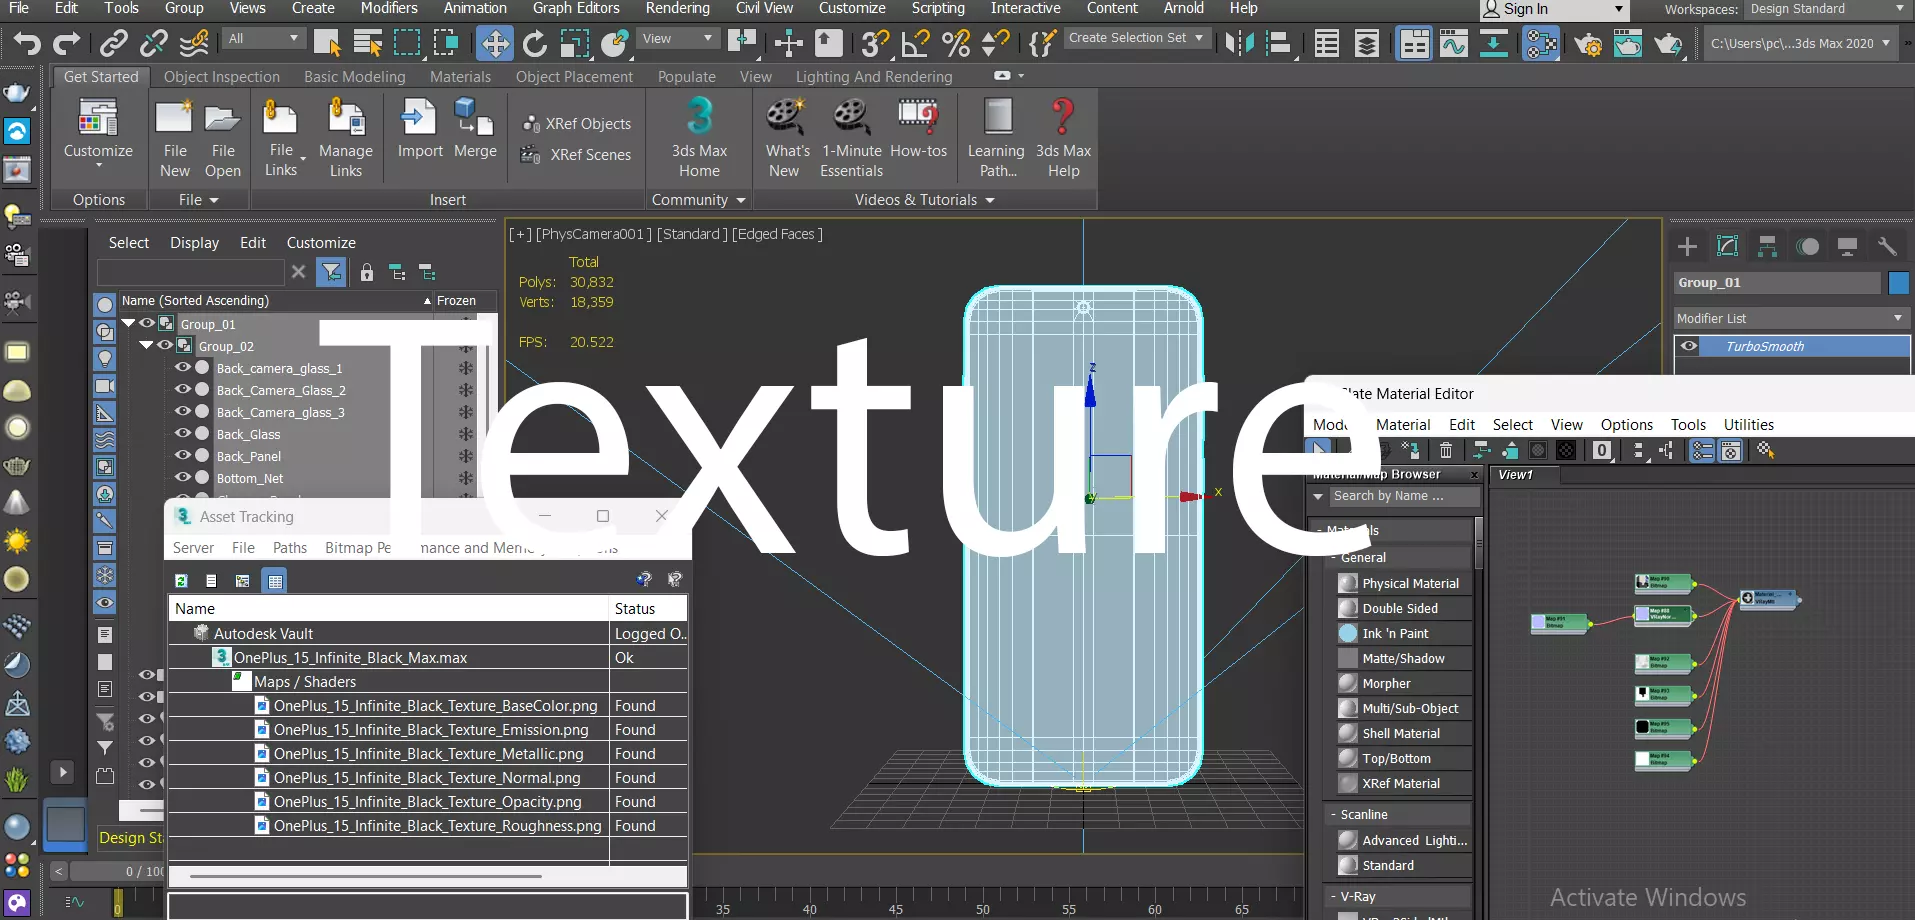Activate the Bind to Space Warp tool

pos(194,43)
